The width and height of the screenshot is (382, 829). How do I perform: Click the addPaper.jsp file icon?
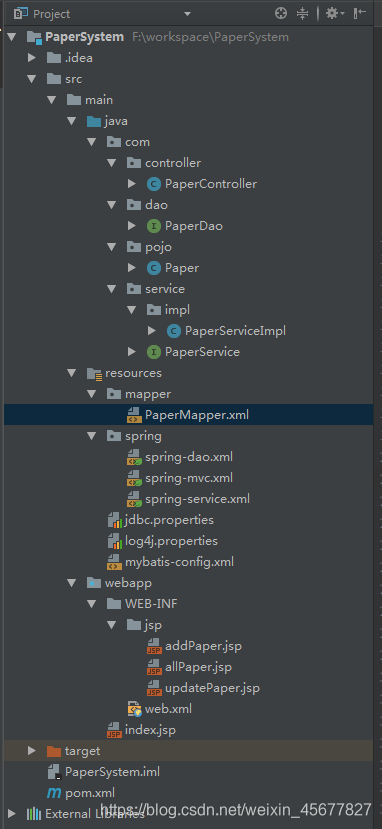(154, 646)
